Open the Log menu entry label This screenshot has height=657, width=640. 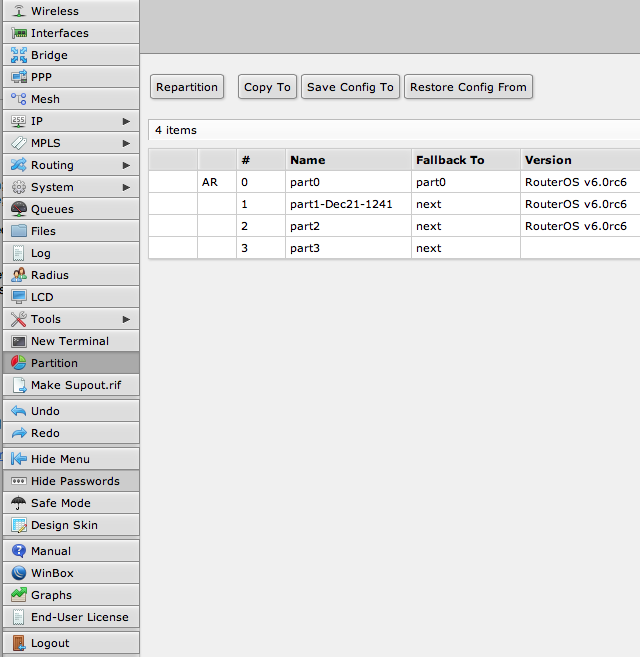(x=41, y=253)
